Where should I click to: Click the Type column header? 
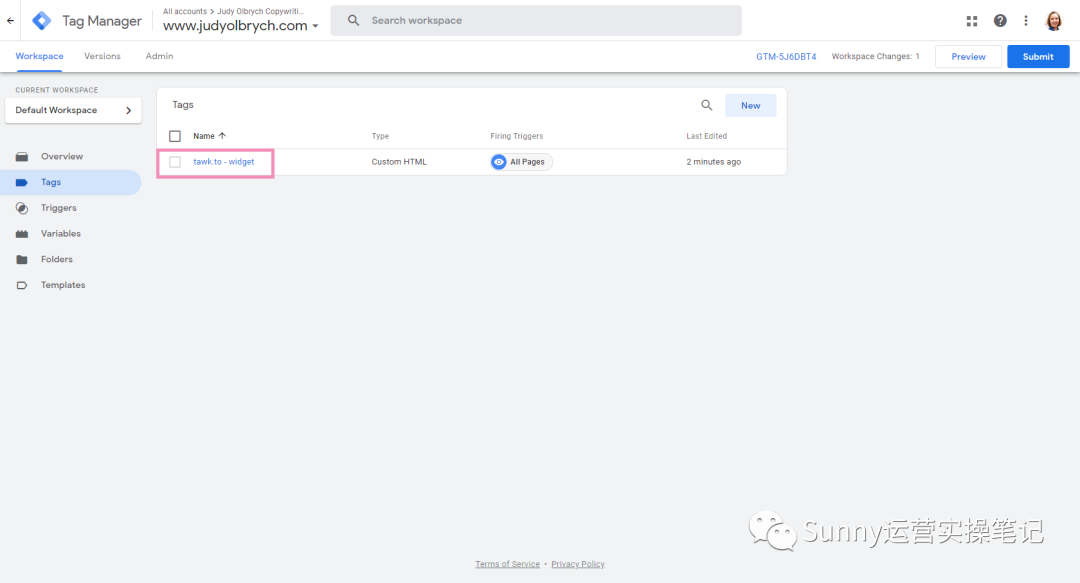(380, 136)
